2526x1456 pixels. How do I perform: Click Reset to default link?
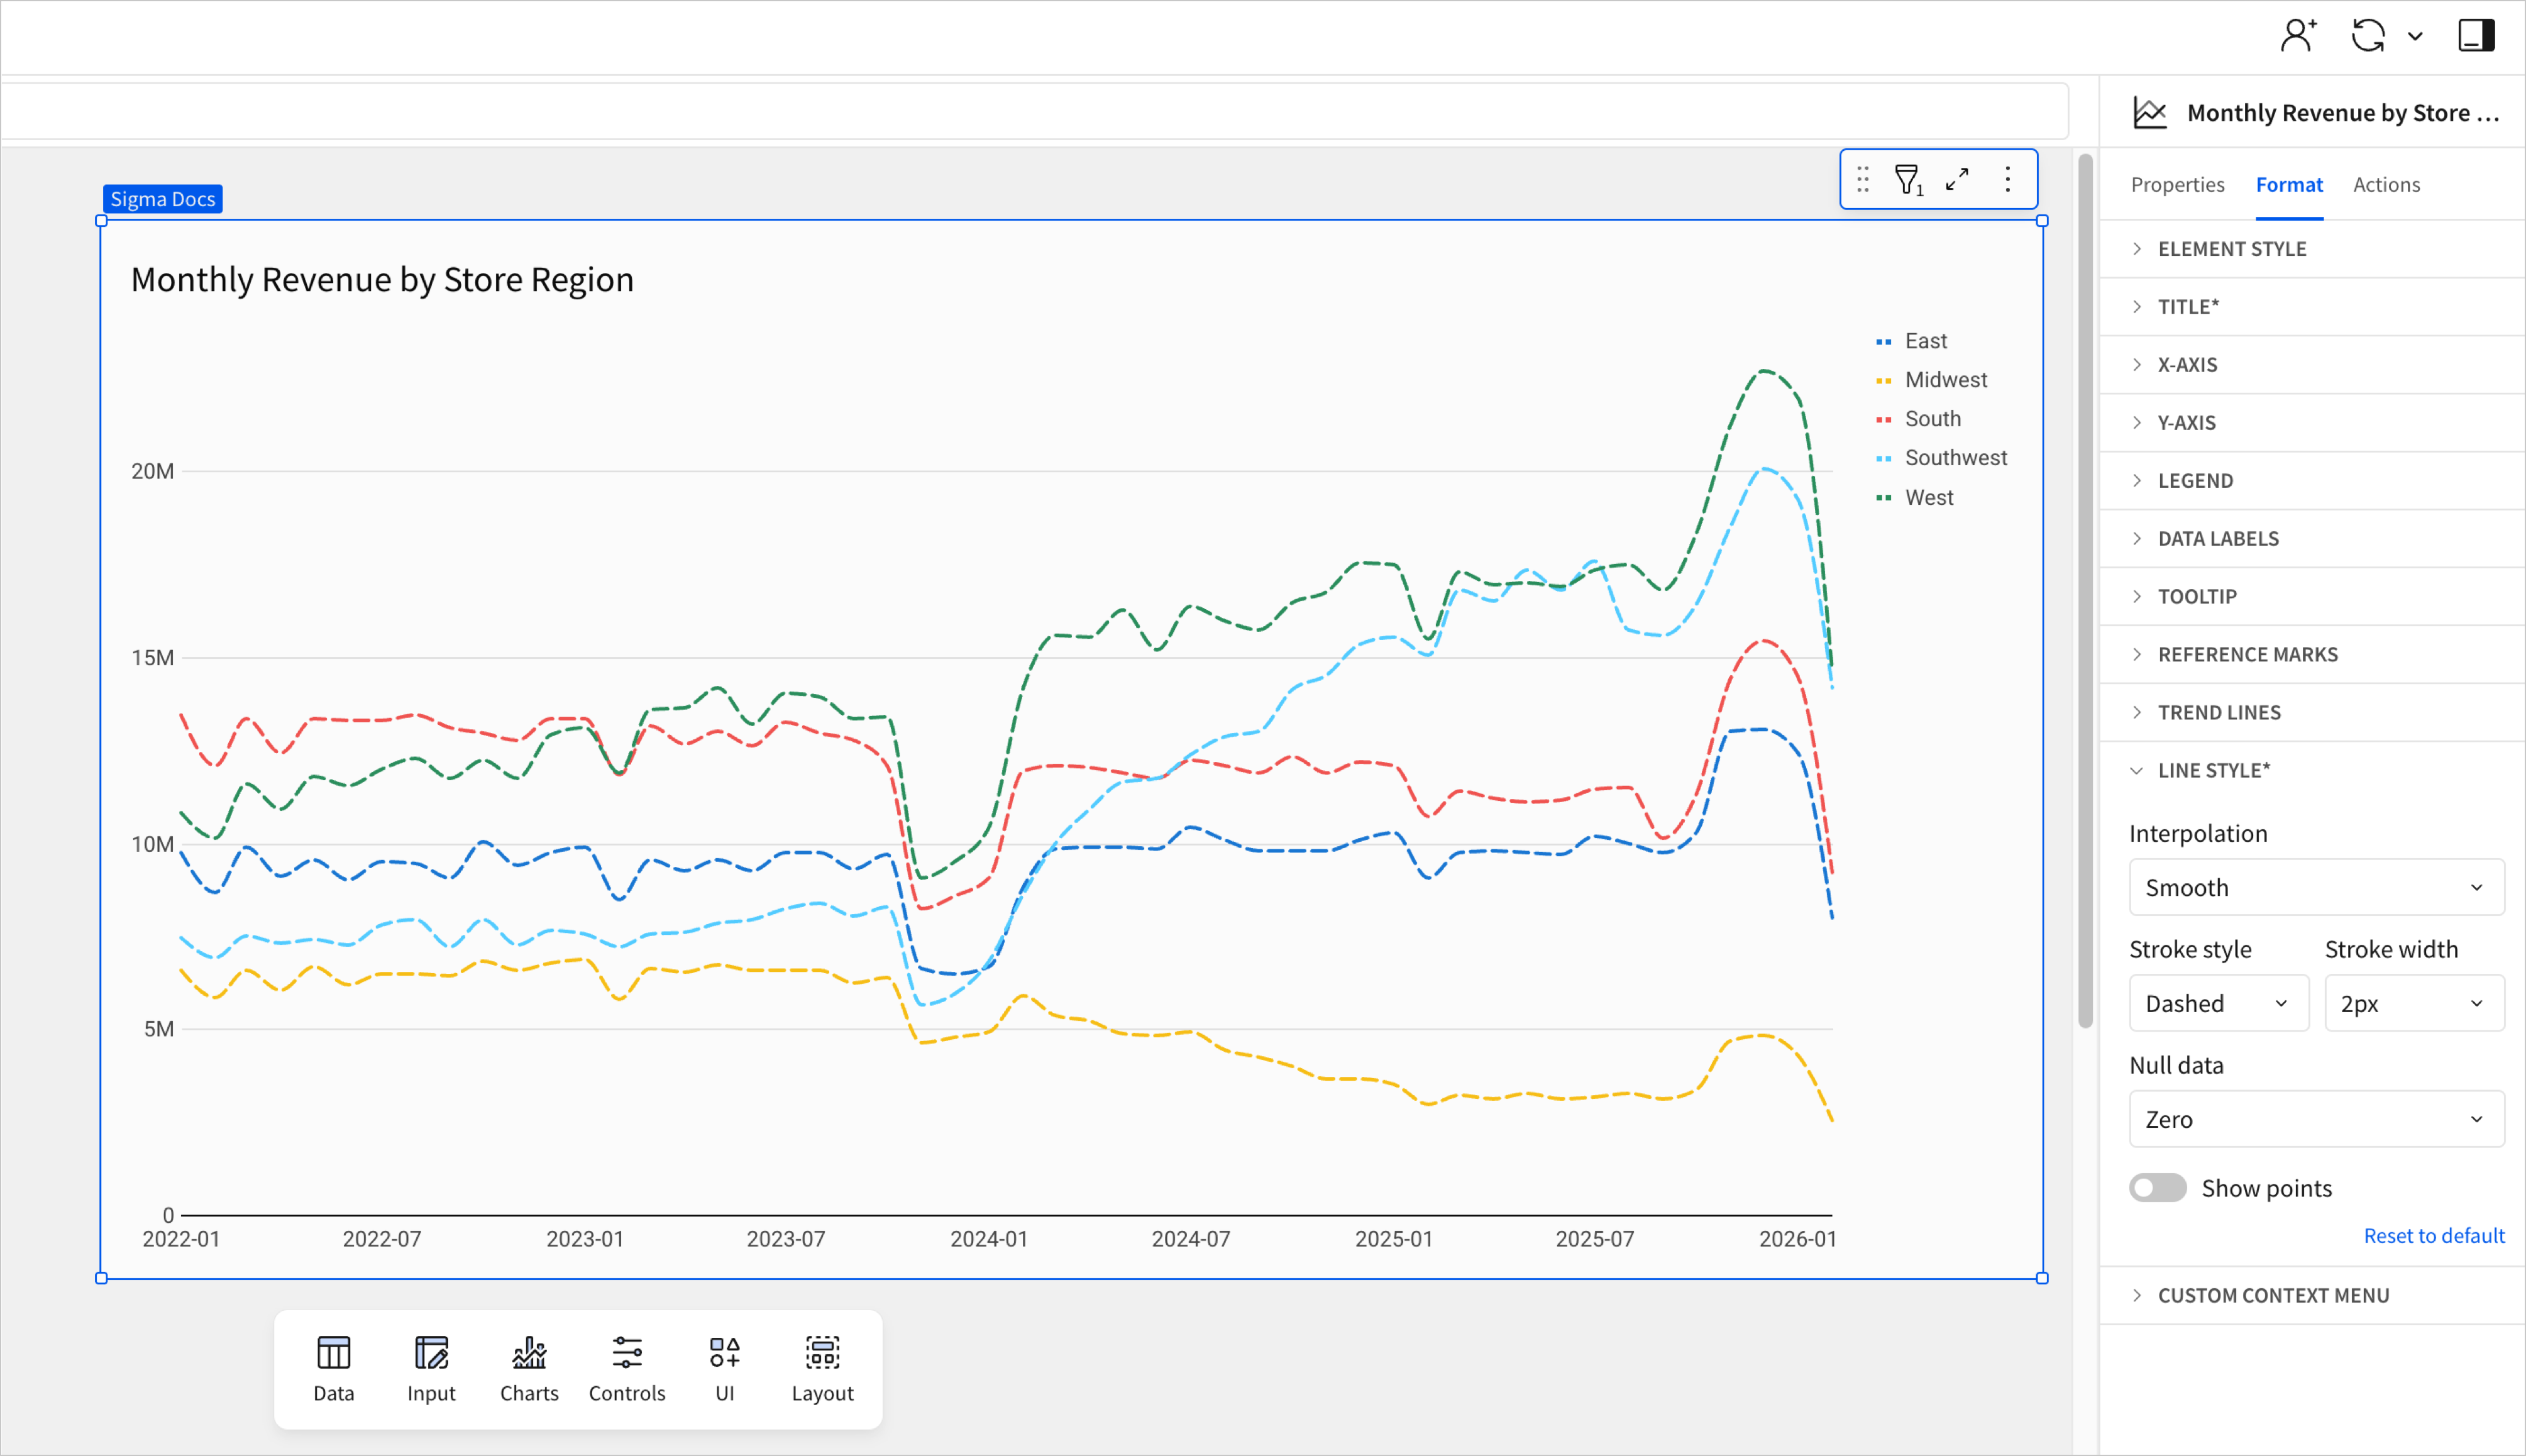click(2434, 1235)
